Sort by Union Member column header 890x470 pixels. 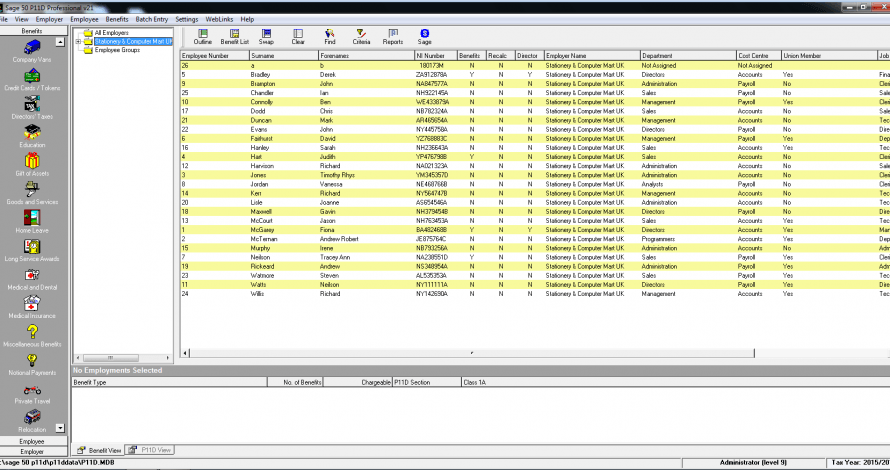[x=829, y=56]
